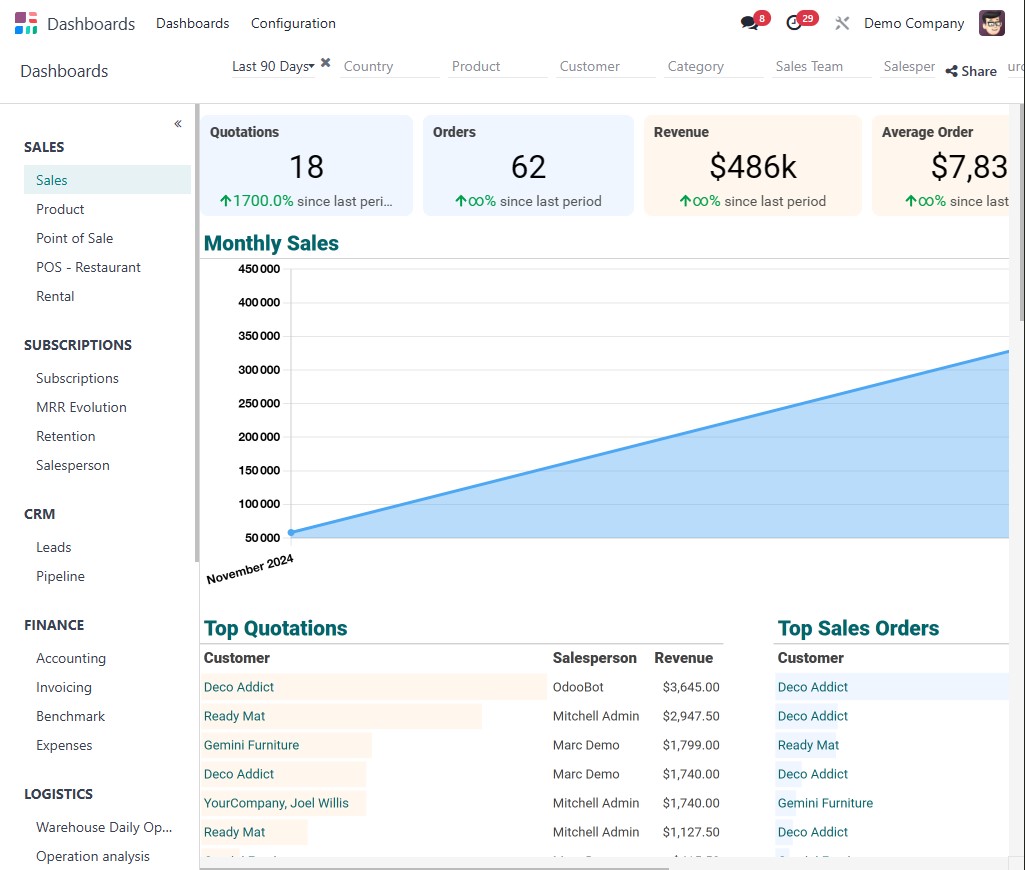The height and width of the screenshot is (870, 1025).
Task: Click the $1,799.00 revenue cell
Action: pos(691,745)
